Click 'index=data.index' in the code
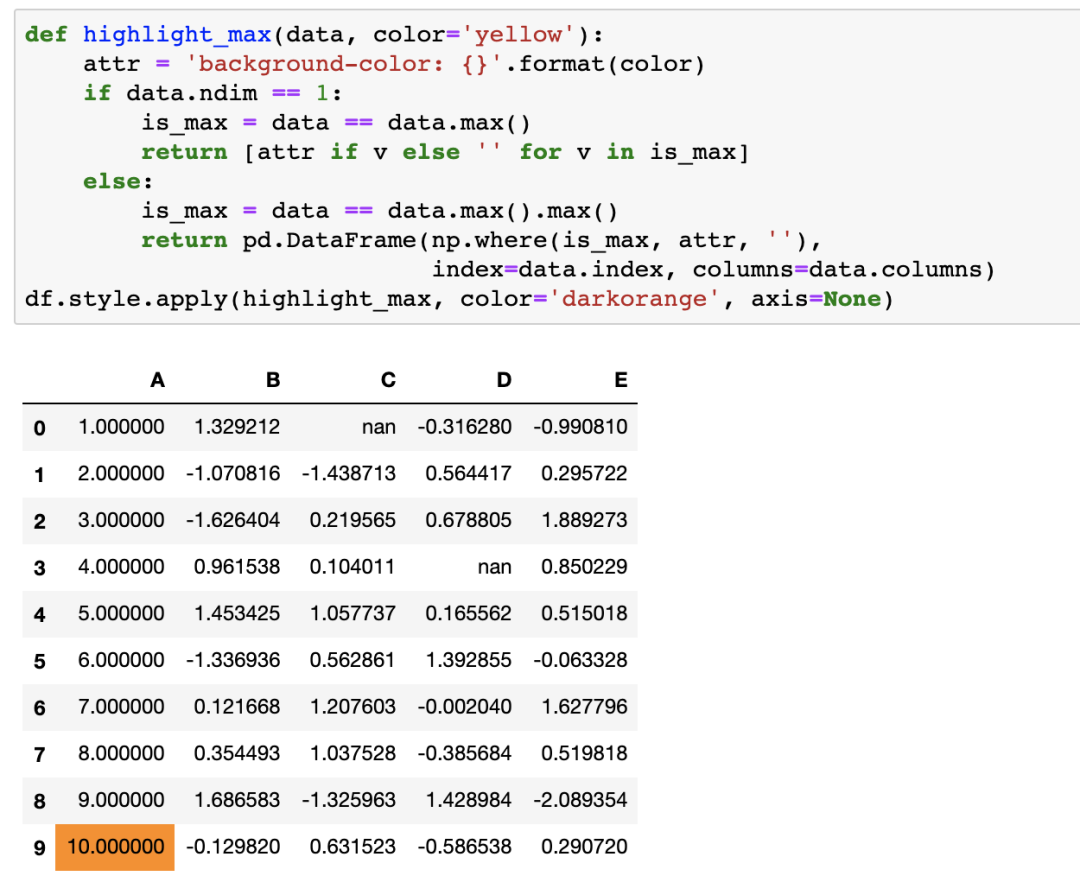 pyautogui.click(x=548, y=269)
